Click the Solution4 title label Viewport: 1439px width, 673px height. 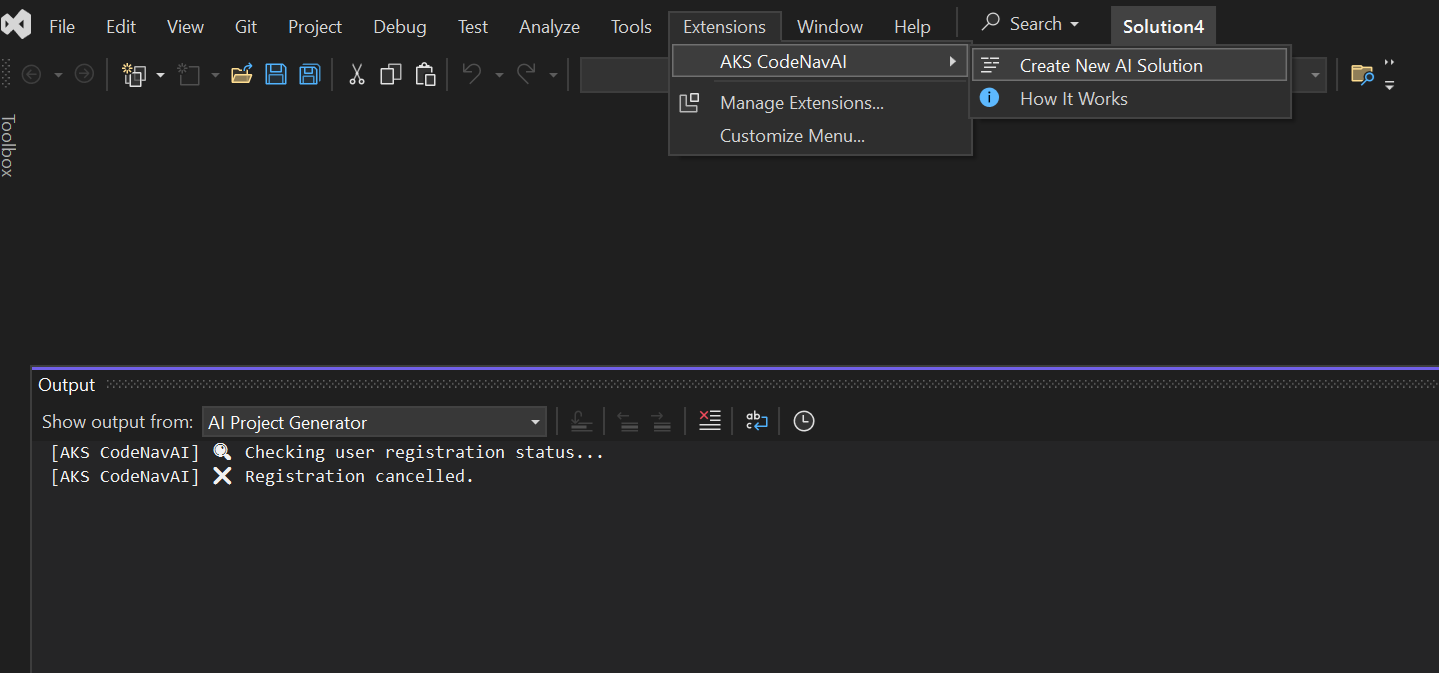1163,27
